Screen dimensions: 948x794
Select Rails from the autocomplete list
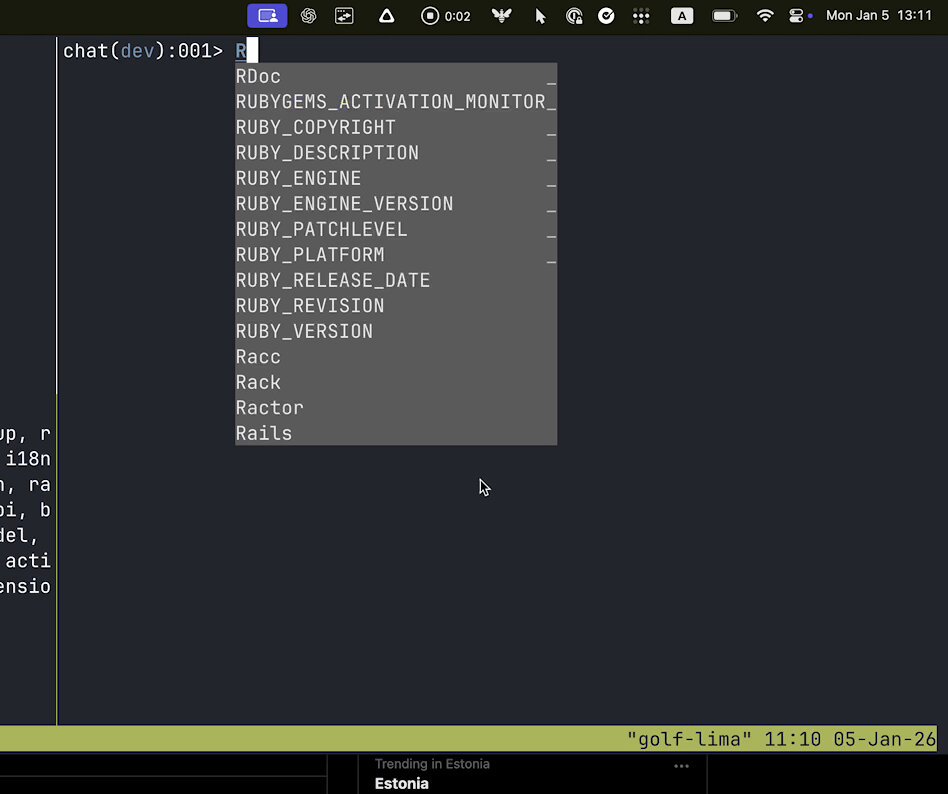[x=396, y=433]
